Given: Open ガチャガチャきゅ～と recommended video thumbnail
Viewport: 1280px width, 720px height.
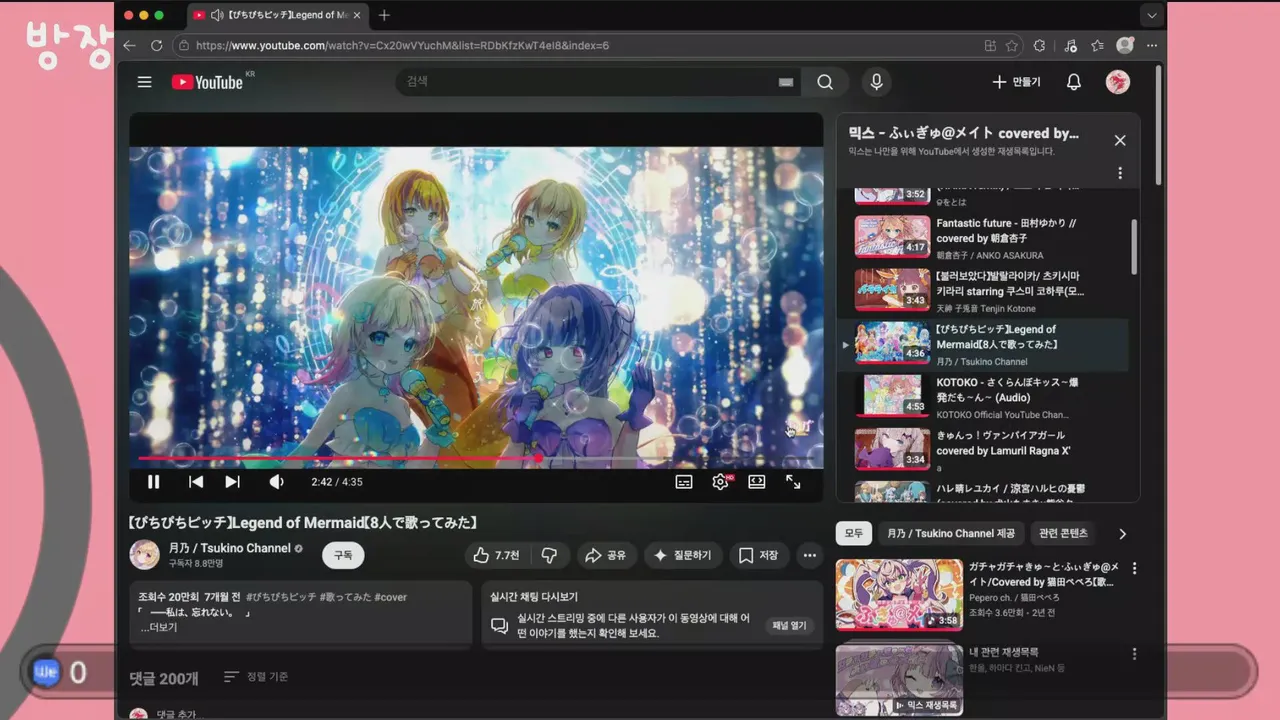Looking at the screenshot, I should (899, 595).
